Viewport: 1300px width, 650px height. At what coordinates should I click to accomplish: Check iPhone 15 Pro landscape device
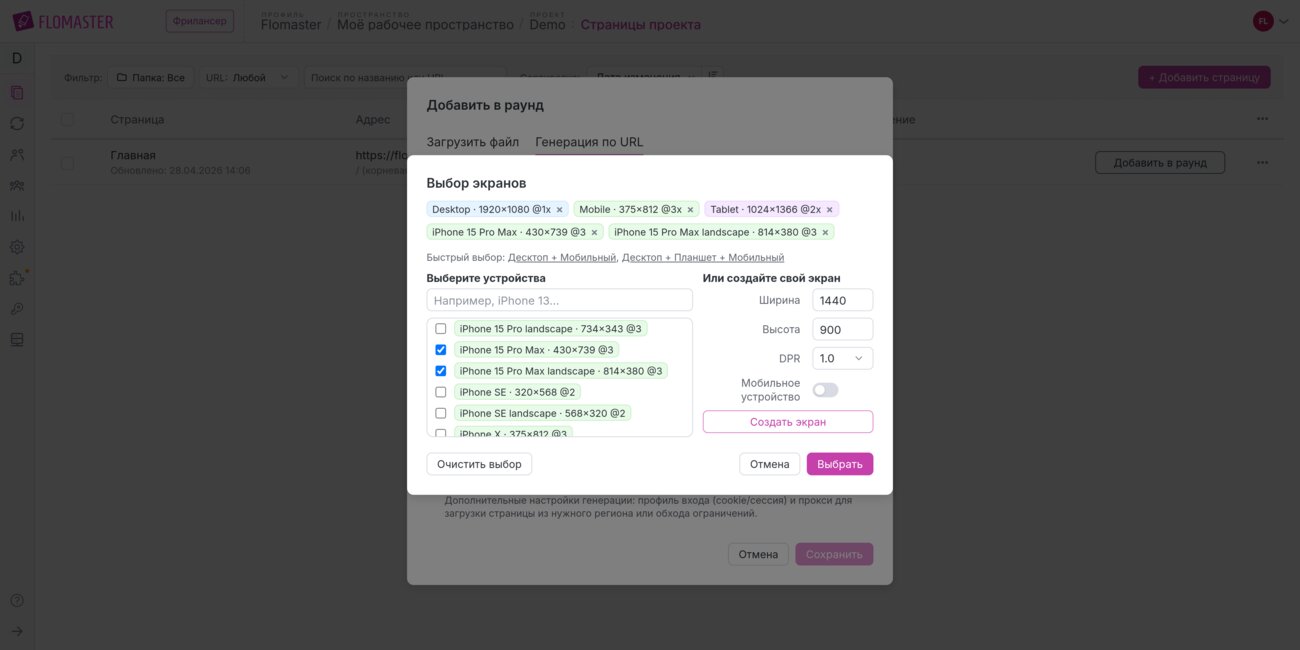click(440, 329)
